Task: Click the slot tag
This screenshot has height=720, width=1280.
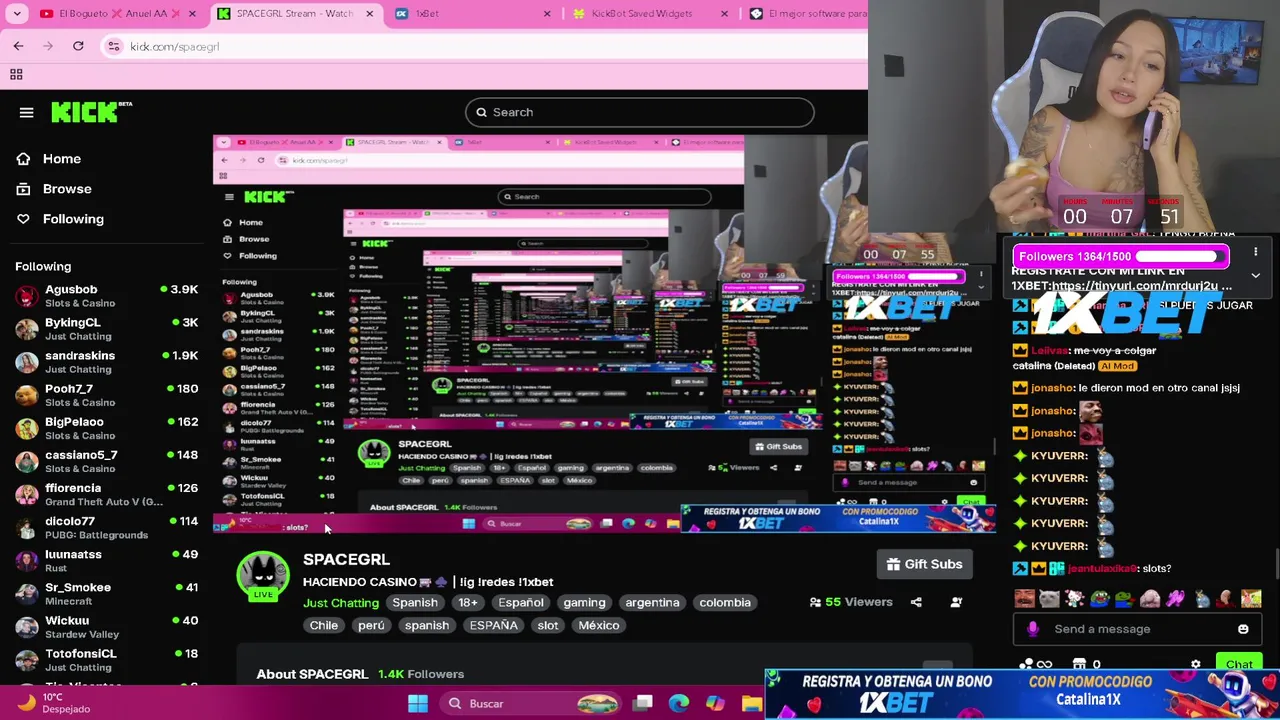Action: 548,626
